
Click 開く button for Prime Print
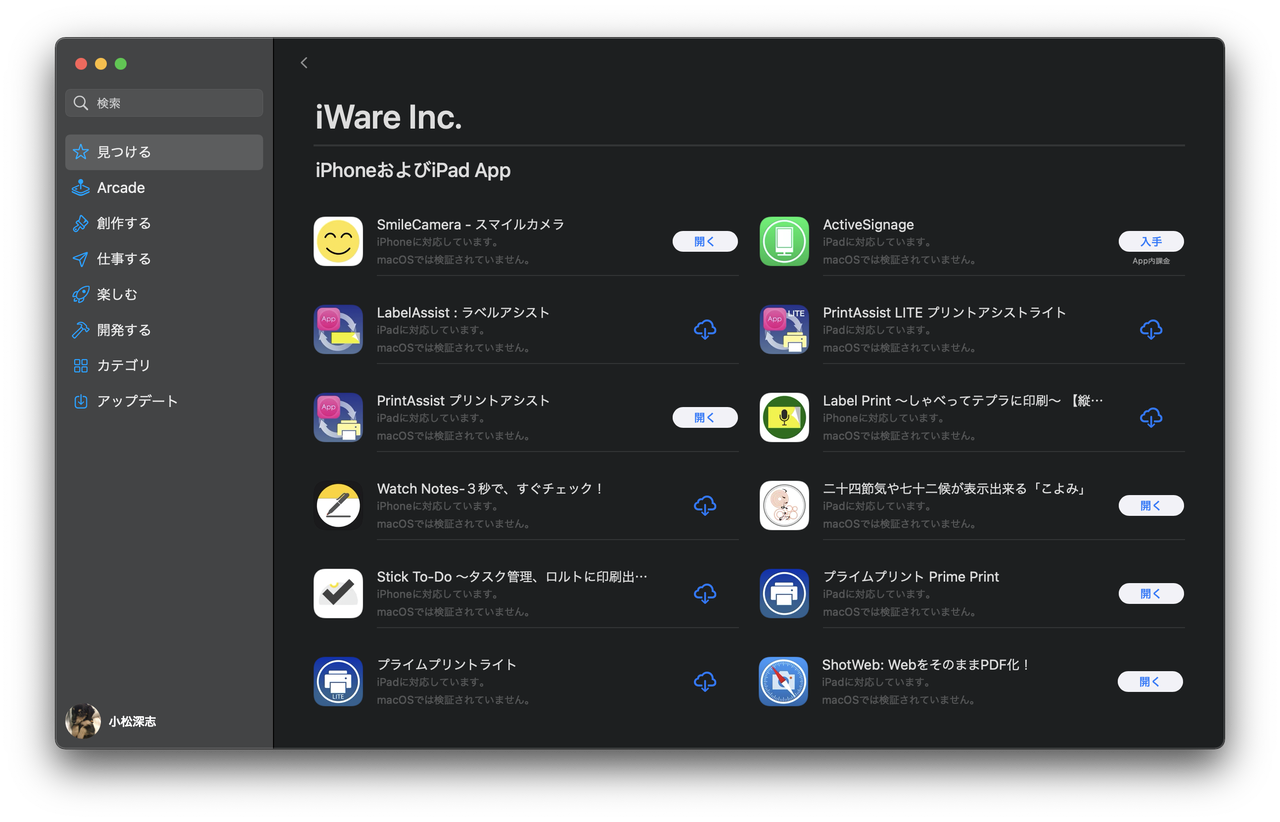pyautogui.click(x=1151, y=593)
